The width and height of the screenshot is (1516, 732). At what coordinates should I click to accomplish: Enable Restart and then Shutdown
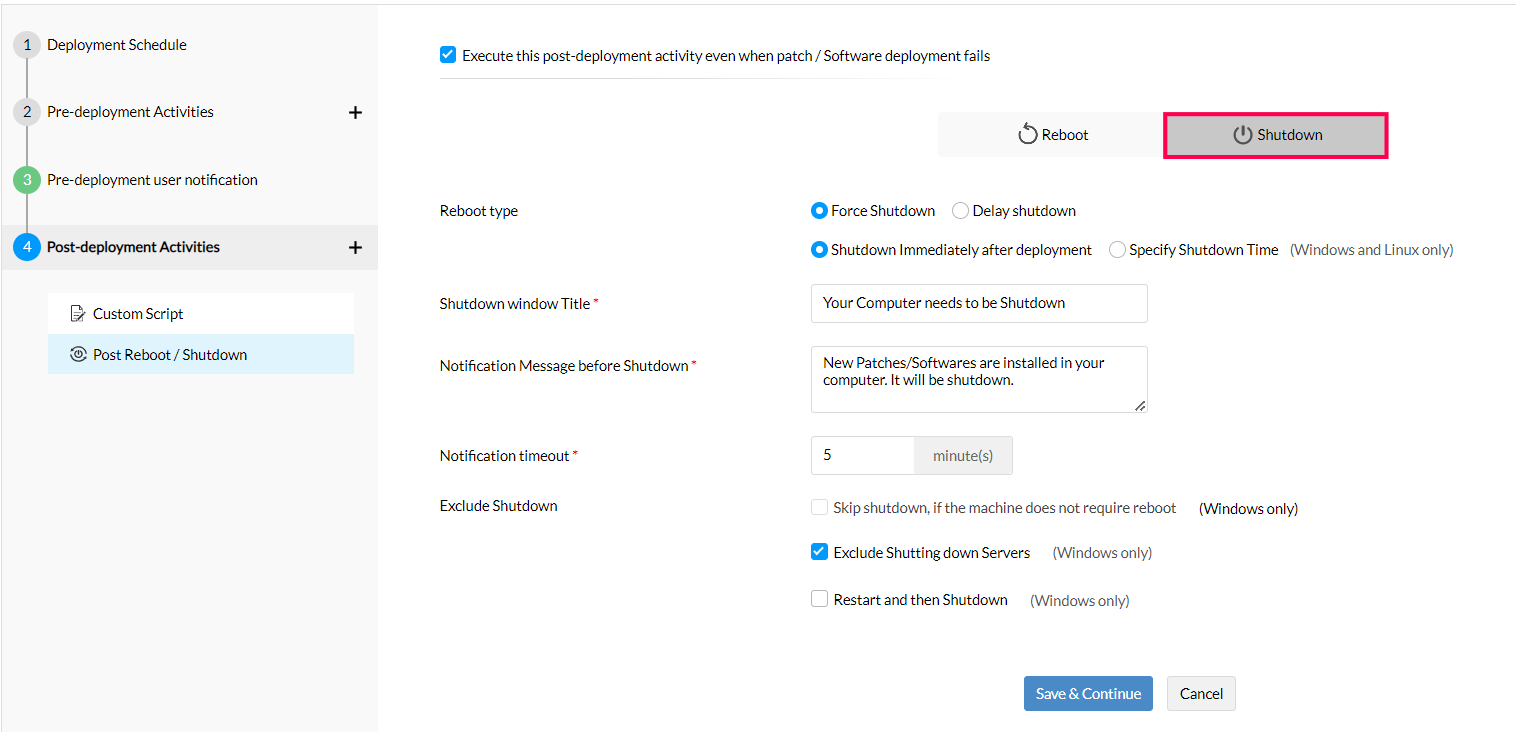click(x=819, y=598)
